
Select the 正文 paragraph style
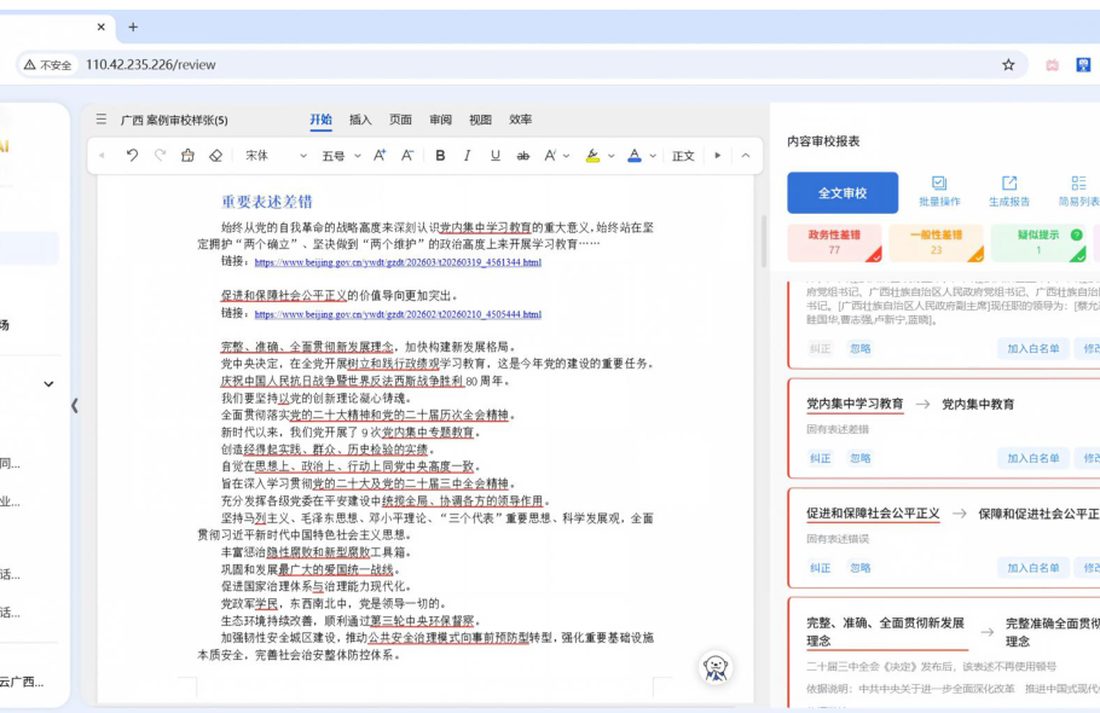coord(683,156)
